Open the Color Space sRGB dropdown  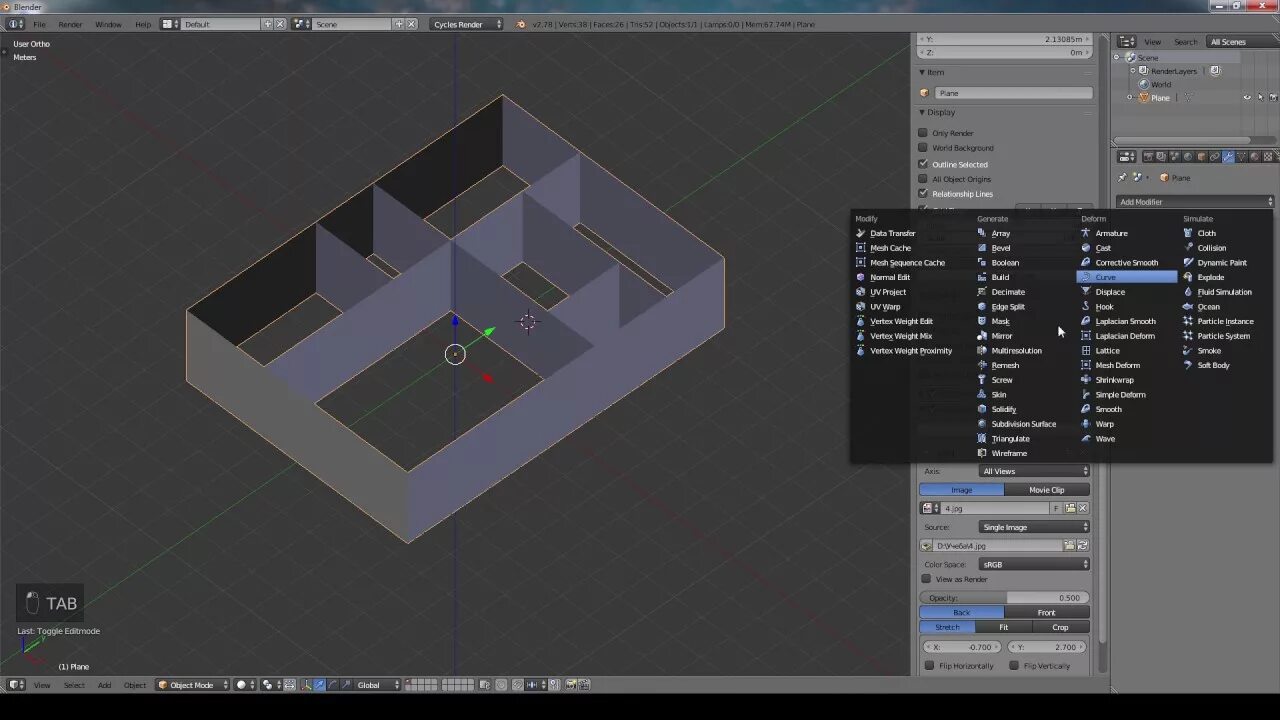click(x=1034, y=564)
